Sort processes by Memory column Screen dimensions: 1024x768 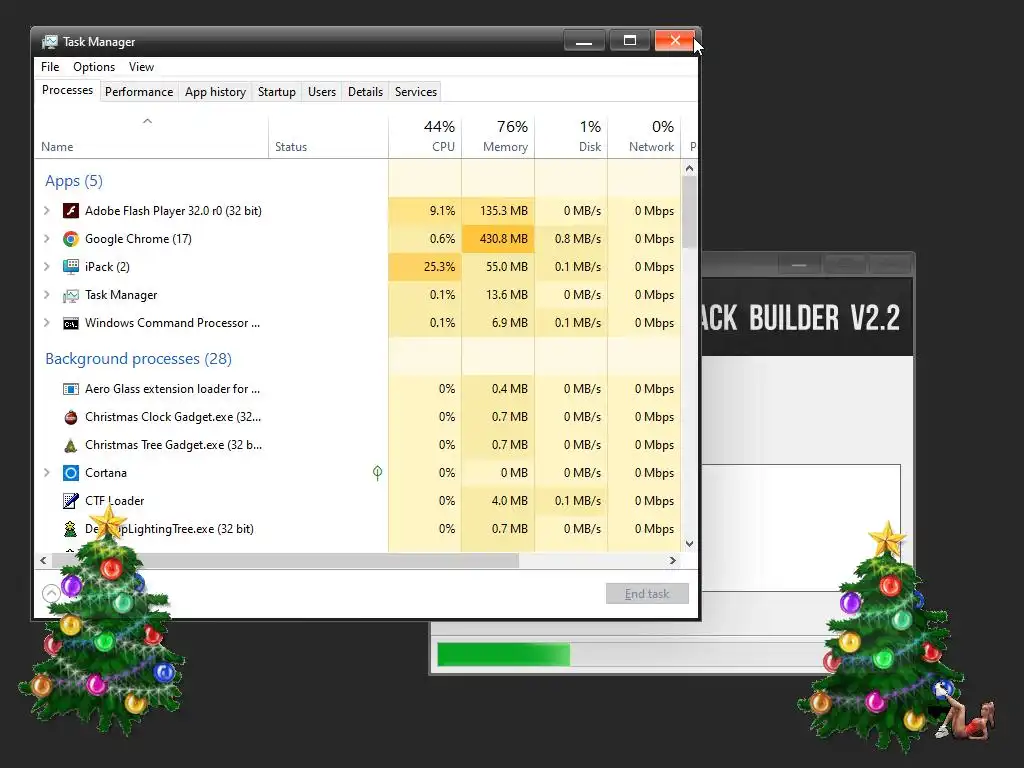498,137
